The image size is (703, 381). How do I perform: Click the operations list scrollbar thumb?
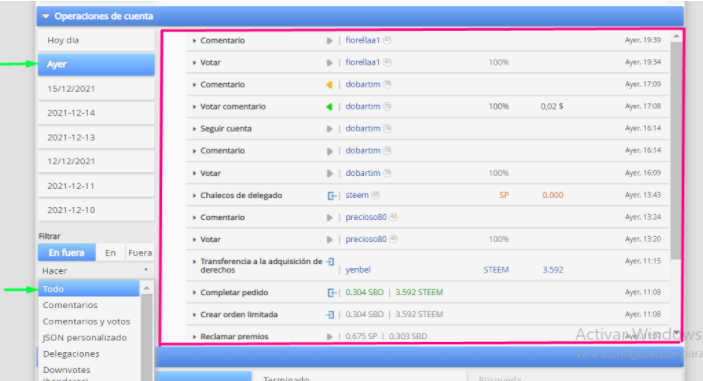(x=676, y=150)
